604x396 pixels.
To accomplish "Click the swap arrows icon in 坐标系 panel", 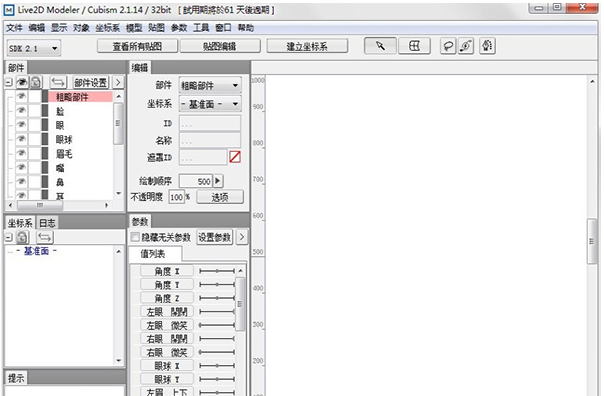I will pyautogui.click(x=45, y=237).
